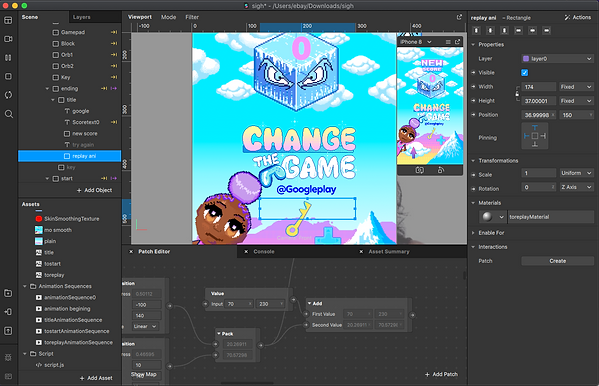Screen dimensions: 599x386
Task: Pop out the viewport with the top-right icon
Action: pos(459,17)
